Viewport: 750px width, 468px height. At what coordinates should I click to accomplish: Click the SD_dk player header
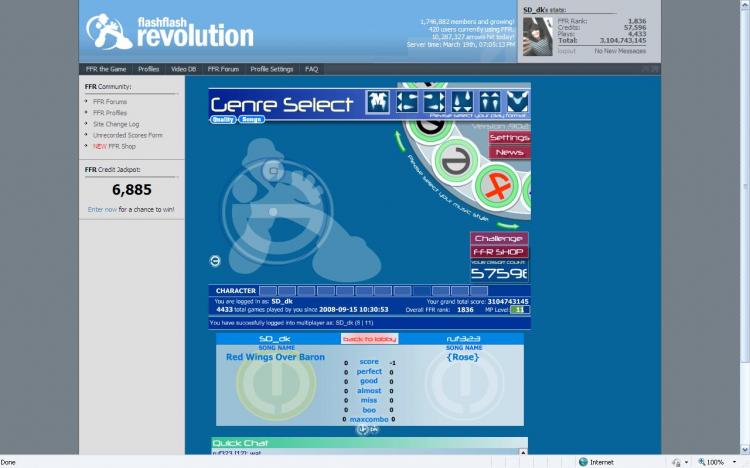[275, 339]
